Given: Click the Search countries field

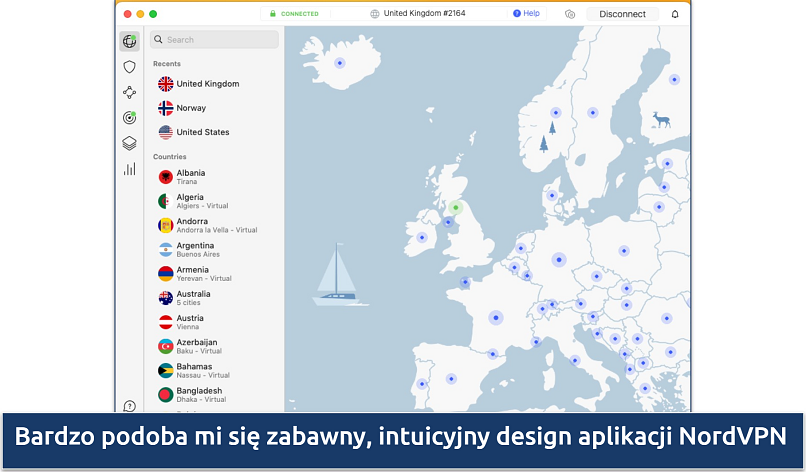Looking at the screenshot, I should 215,40.
